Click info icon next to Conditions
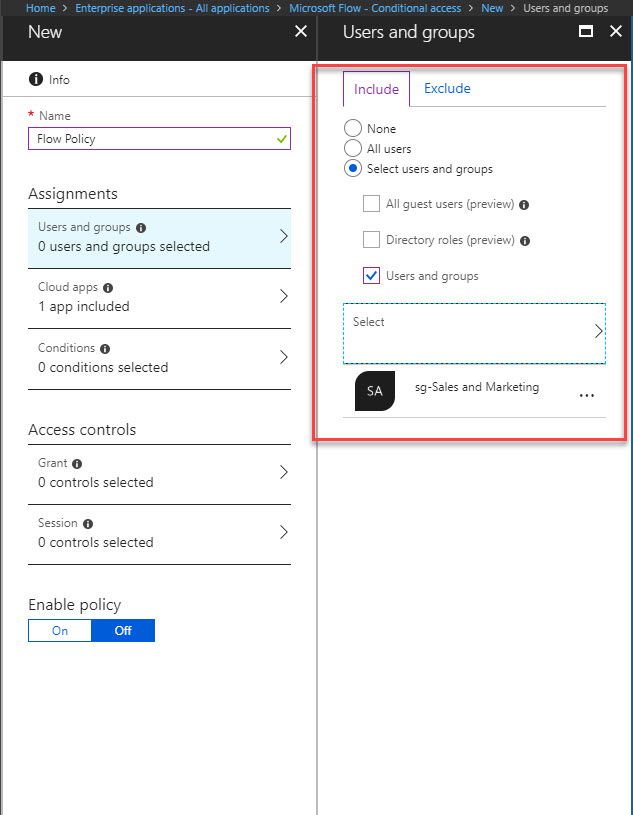Image resolution: width=633 pixels, height=815 pixels. 105,349
